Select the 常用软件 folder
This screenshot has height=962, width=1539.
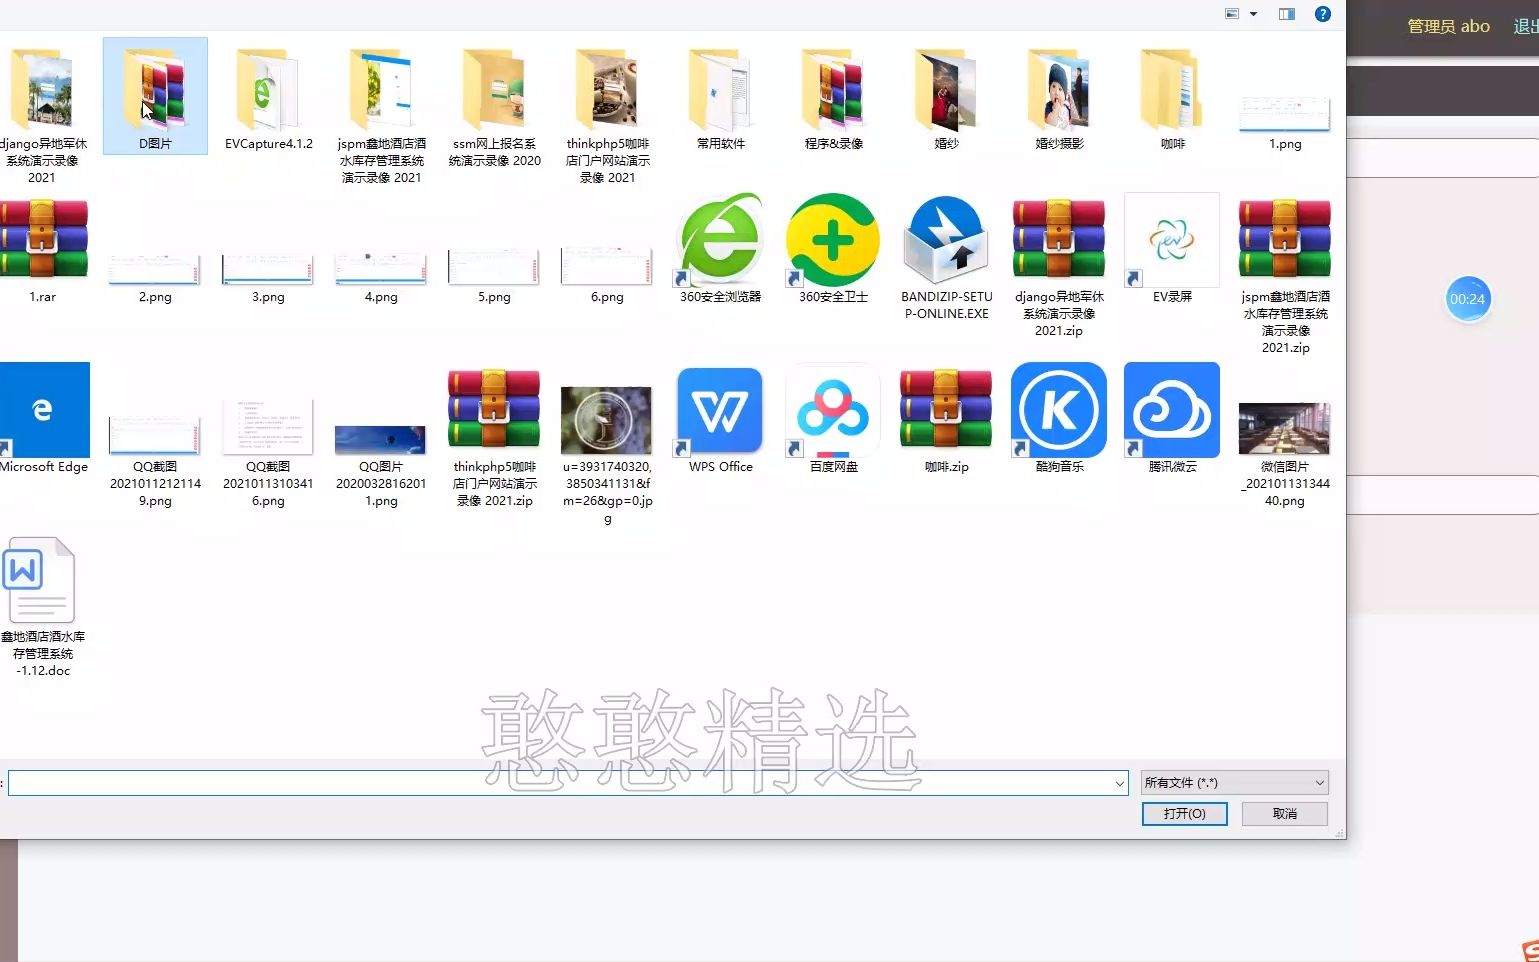(x=720, y=97)
